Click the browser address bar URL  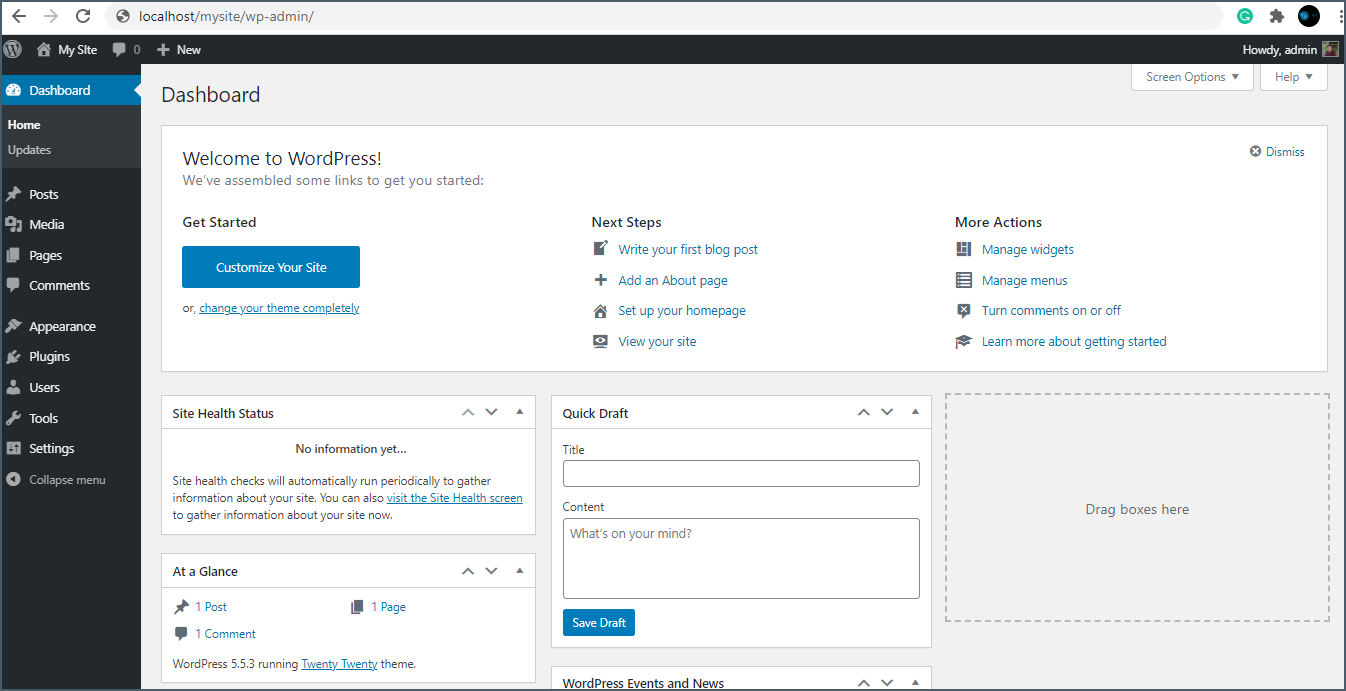[x=226, y=16]
